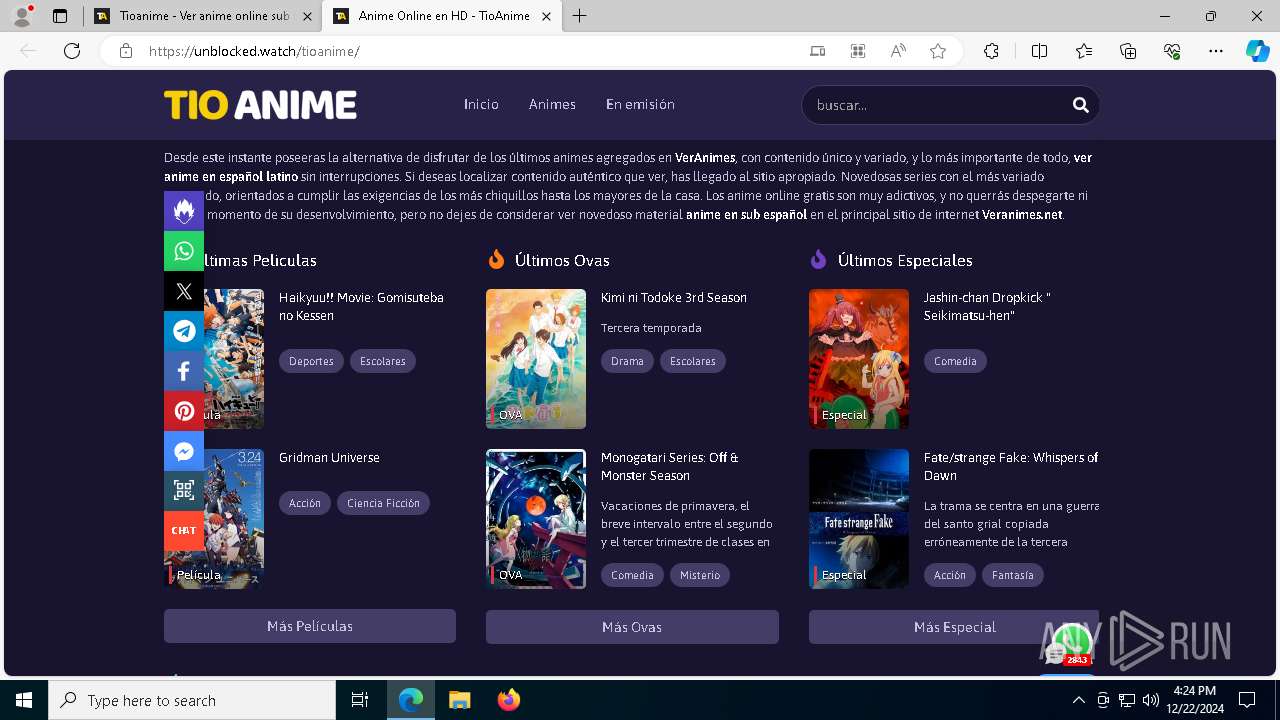
Task: Close the Anime Online en HD tab
Action: 546,16
